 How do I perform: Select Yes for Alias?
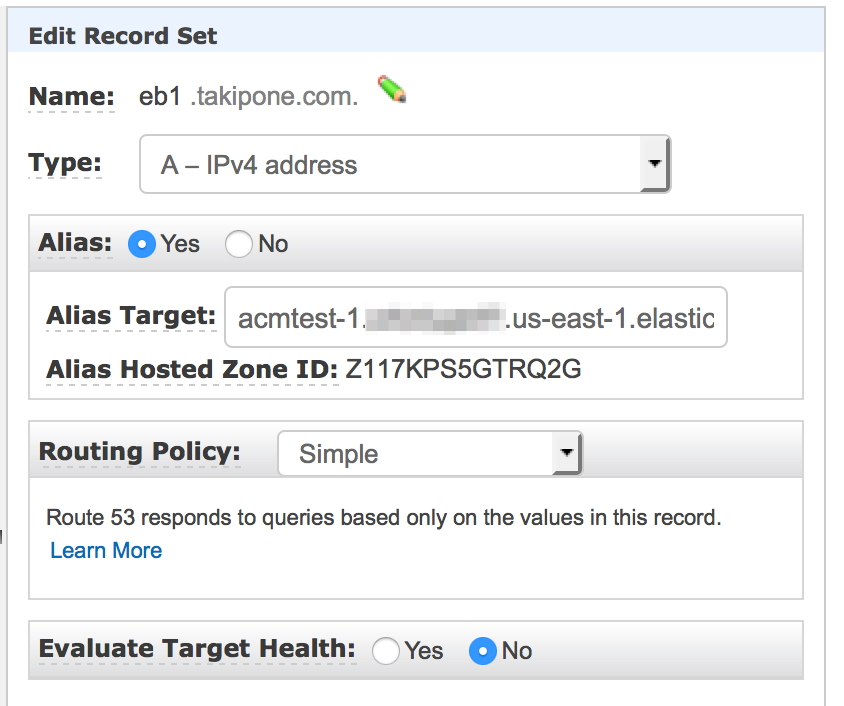point(142,244)
